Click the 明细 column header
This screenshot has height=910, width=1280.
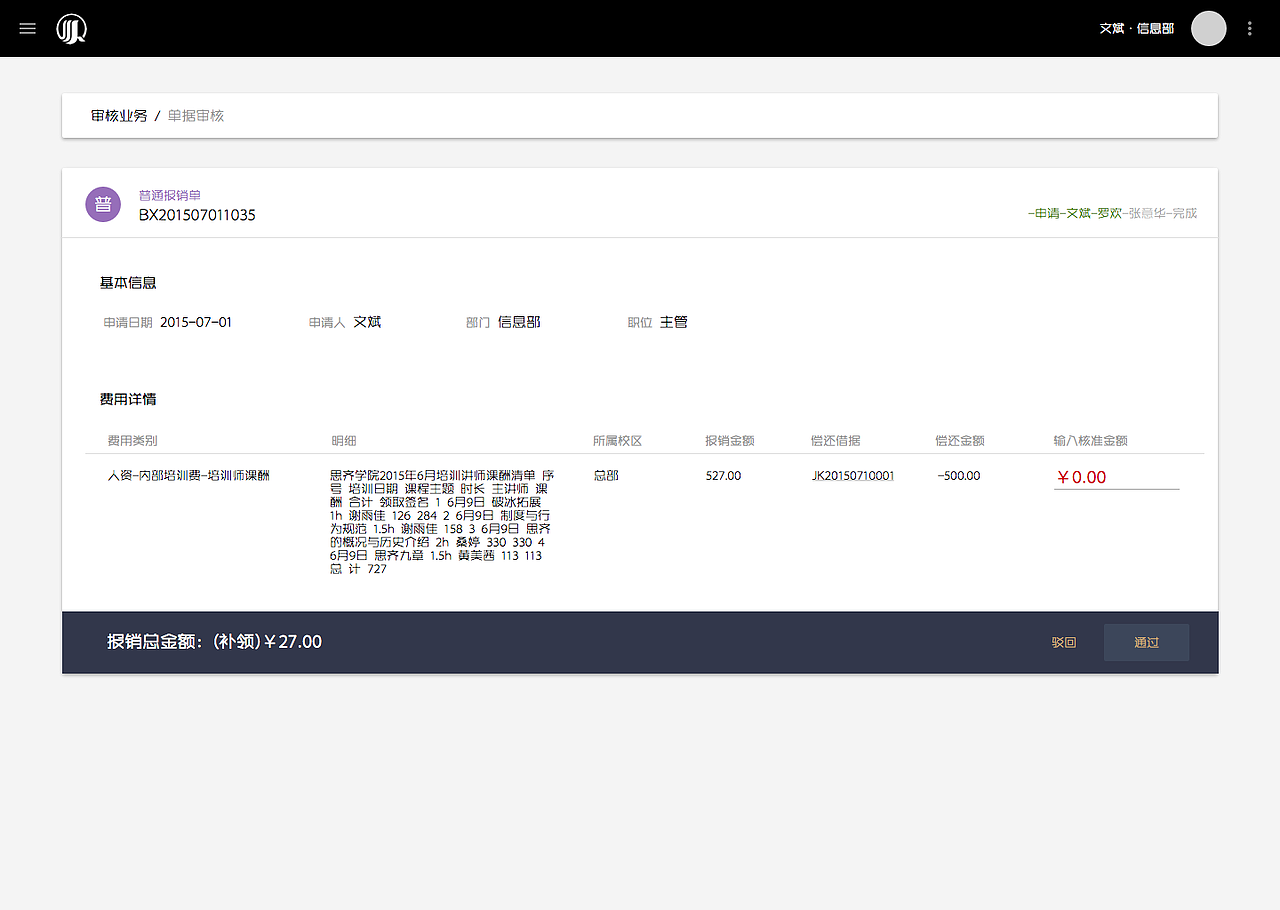343,441
